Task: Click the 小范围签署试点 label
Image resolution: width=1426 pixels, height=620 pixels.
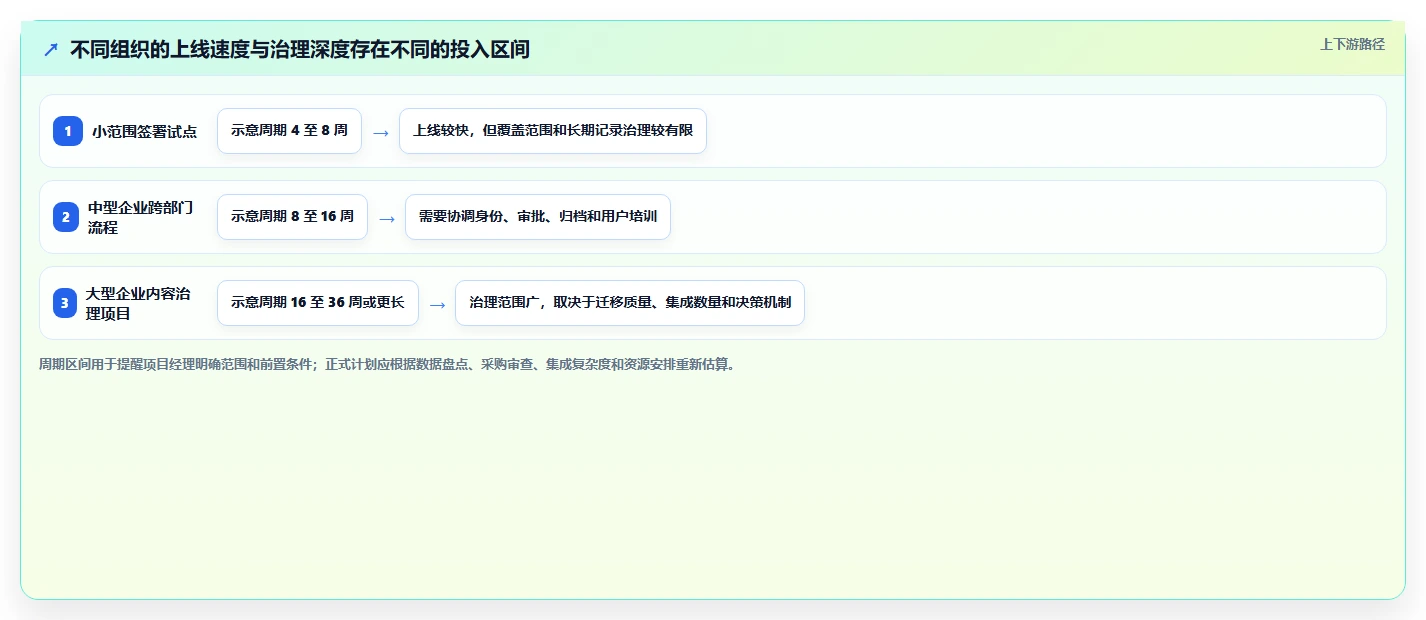Action: (145, 131)
